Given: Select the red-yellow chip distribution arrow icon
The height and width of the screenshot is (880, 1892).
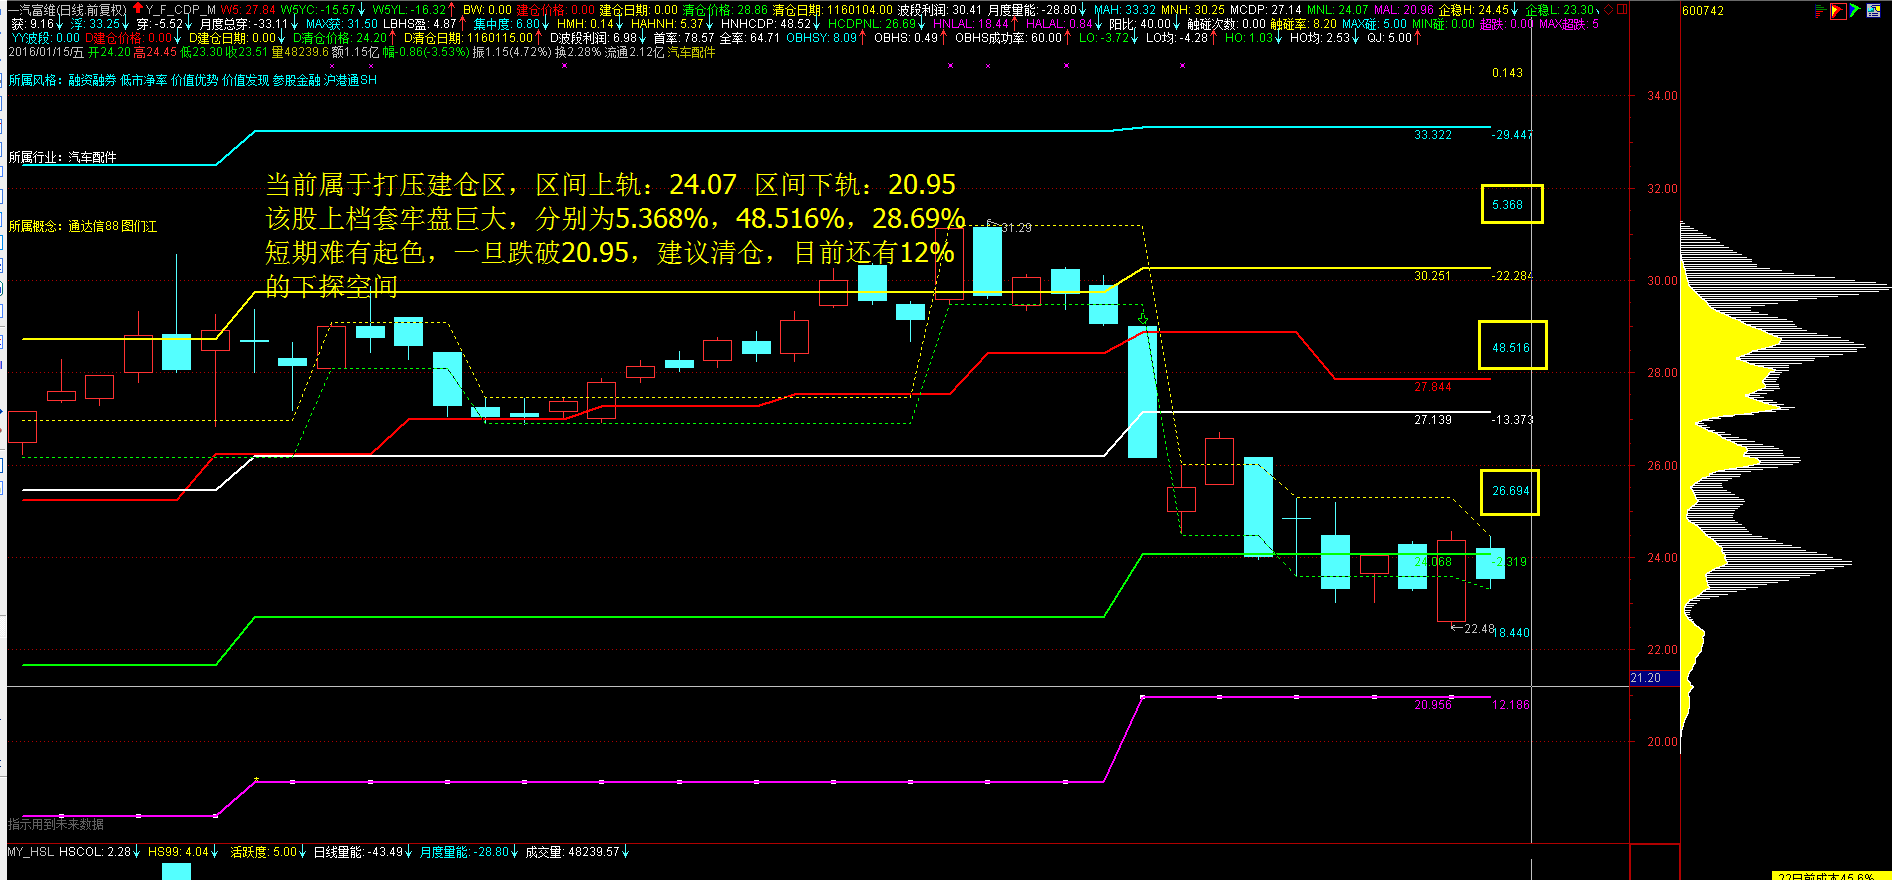Looking at the screenshot, I should pos(1838,11).
